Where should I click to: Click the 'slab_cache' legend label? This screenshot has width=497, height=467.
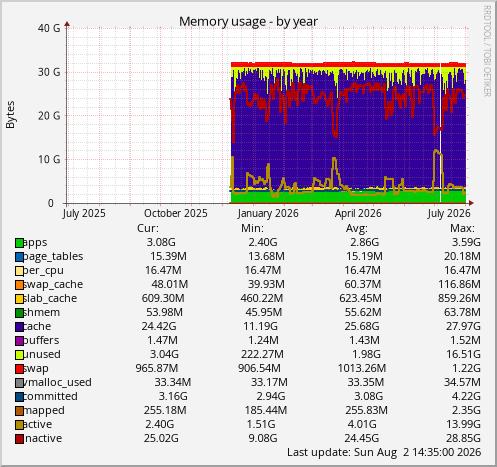pyautogui.click(x=50, y=299)
